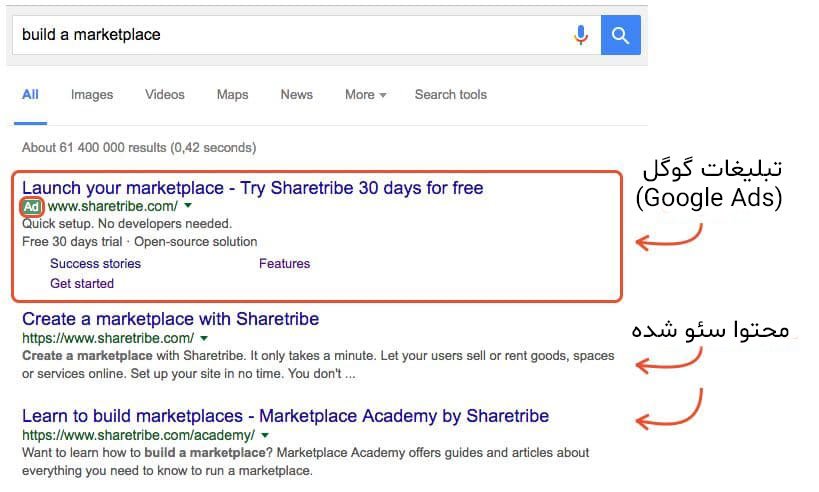Open the Features sitelink
Image resolution: width=819 pixels, height=492 pixels.
coord(284,264)
